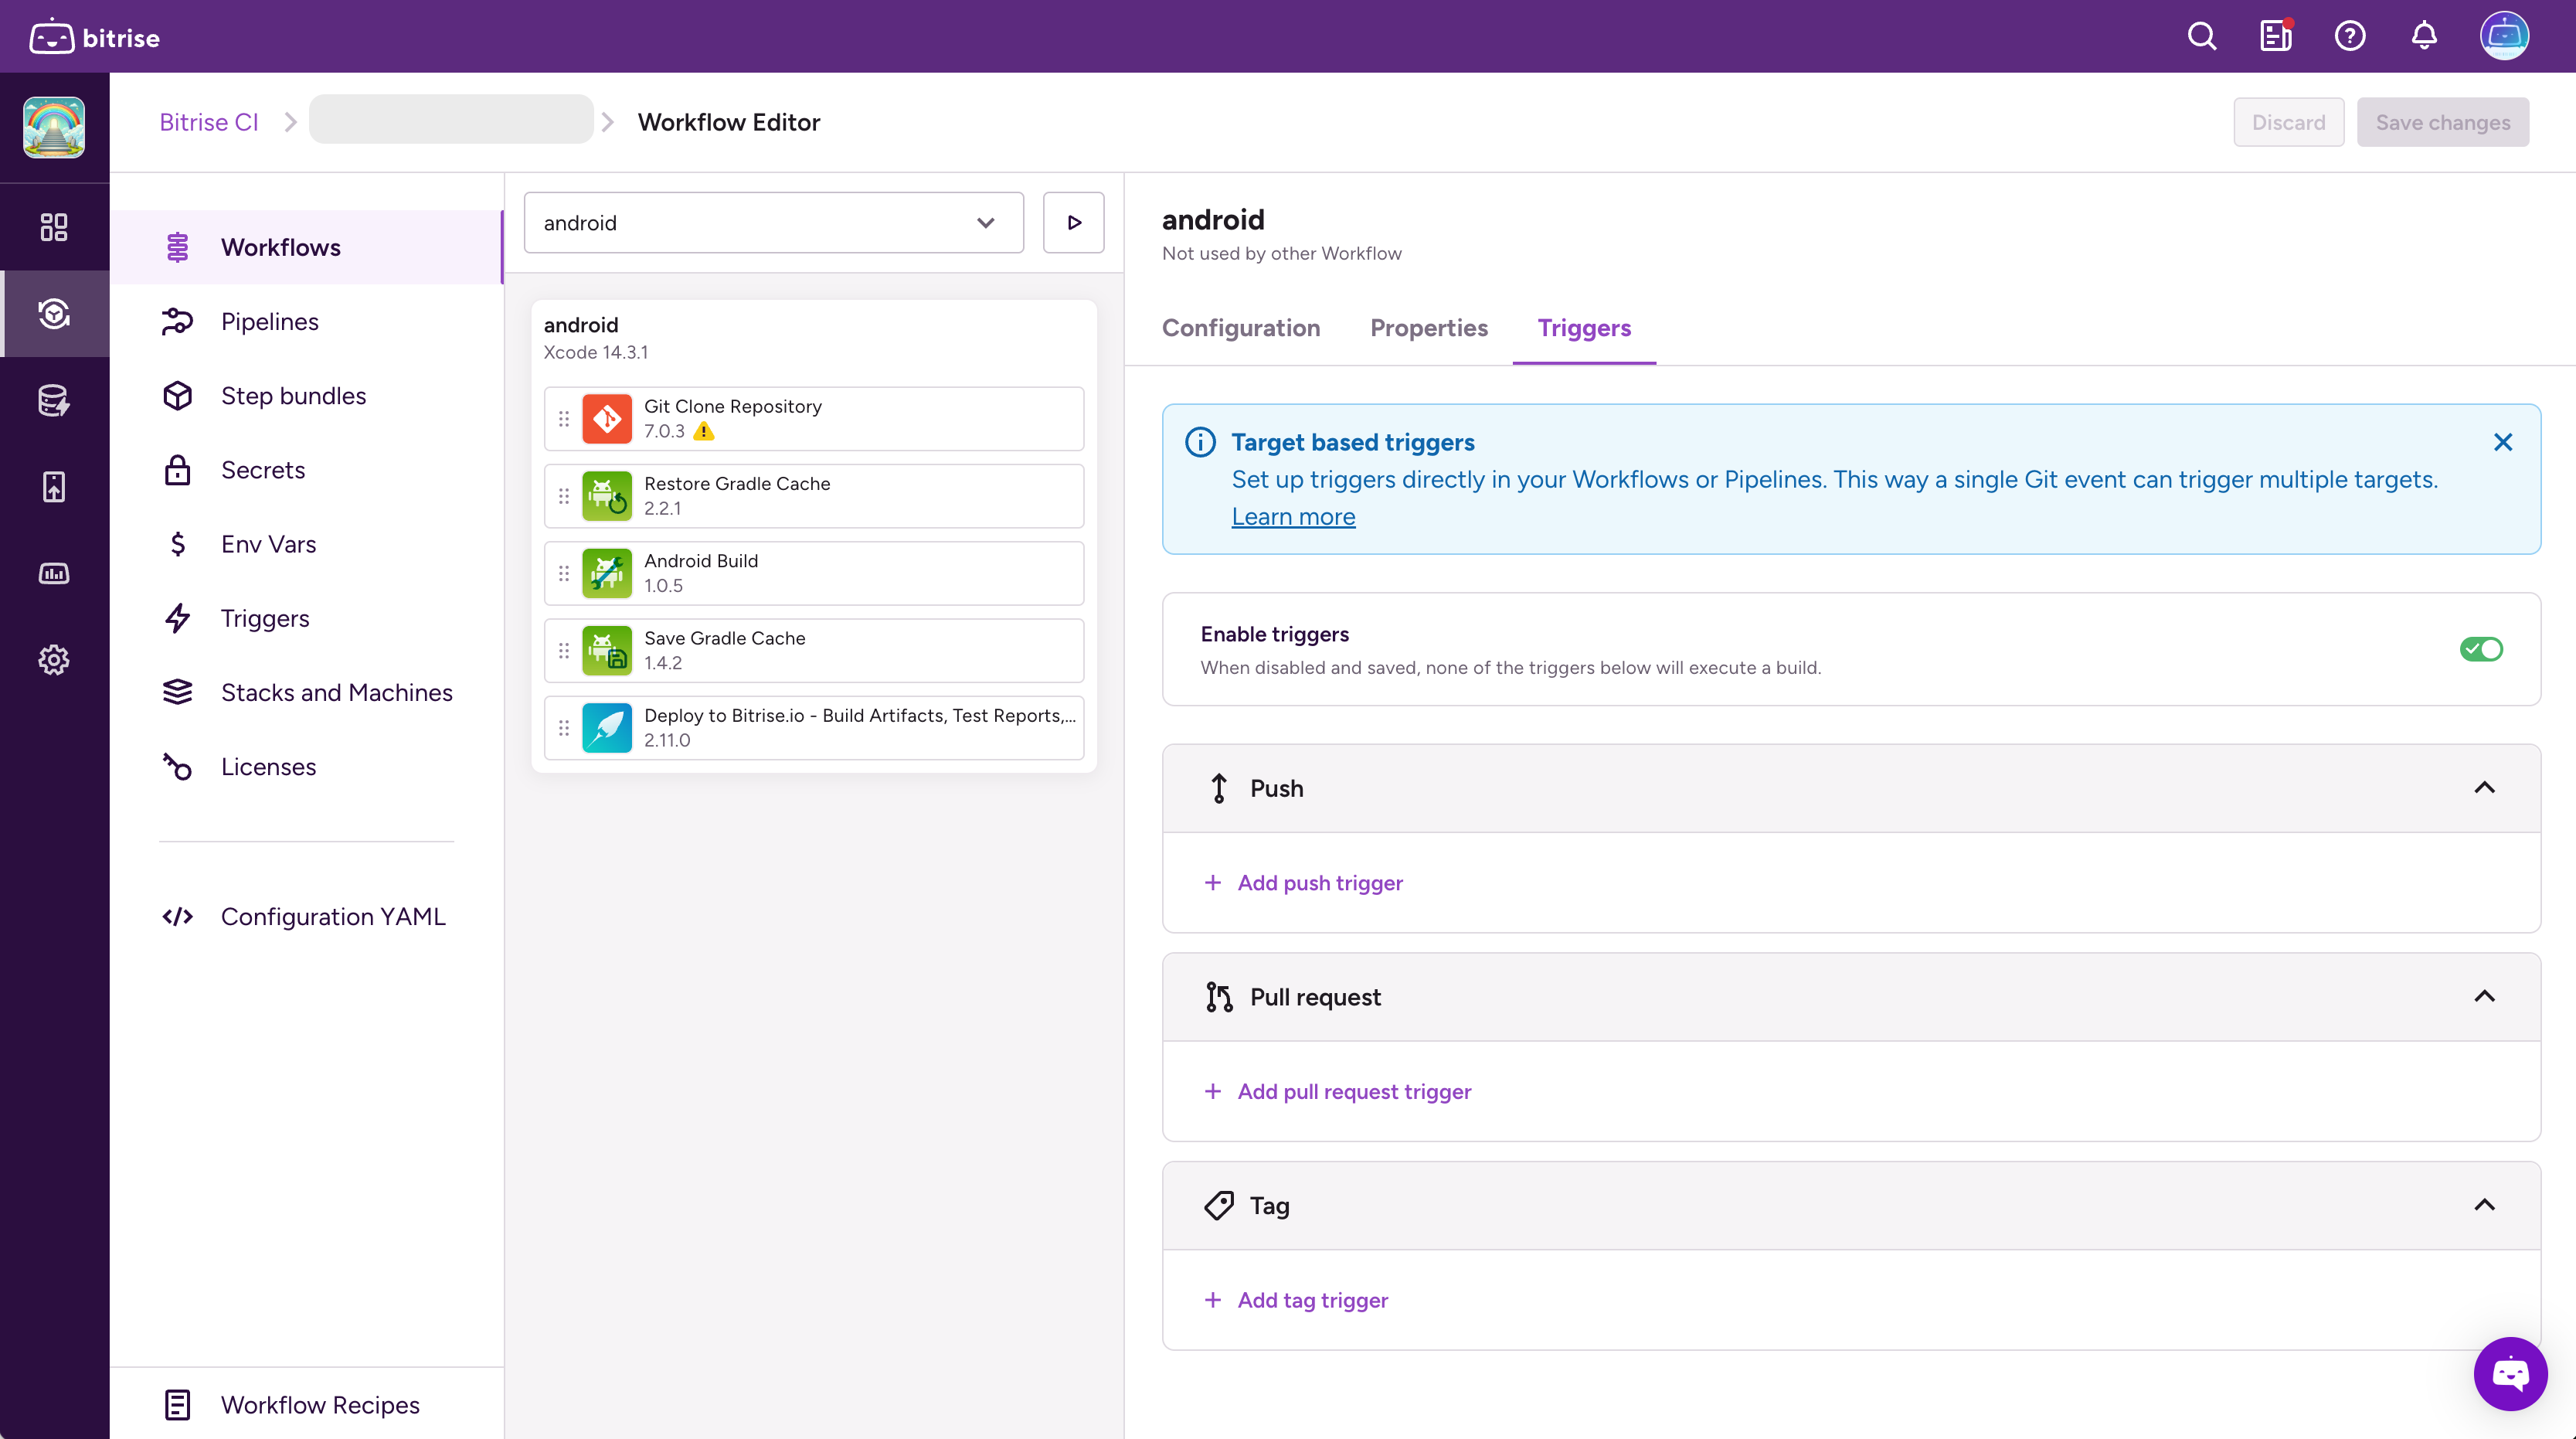Image resolution: width=2576 pixels, height=1439 pixels.
Task: Grab the drag handle of Save Gradle Cache
Action: pos(564,650)
